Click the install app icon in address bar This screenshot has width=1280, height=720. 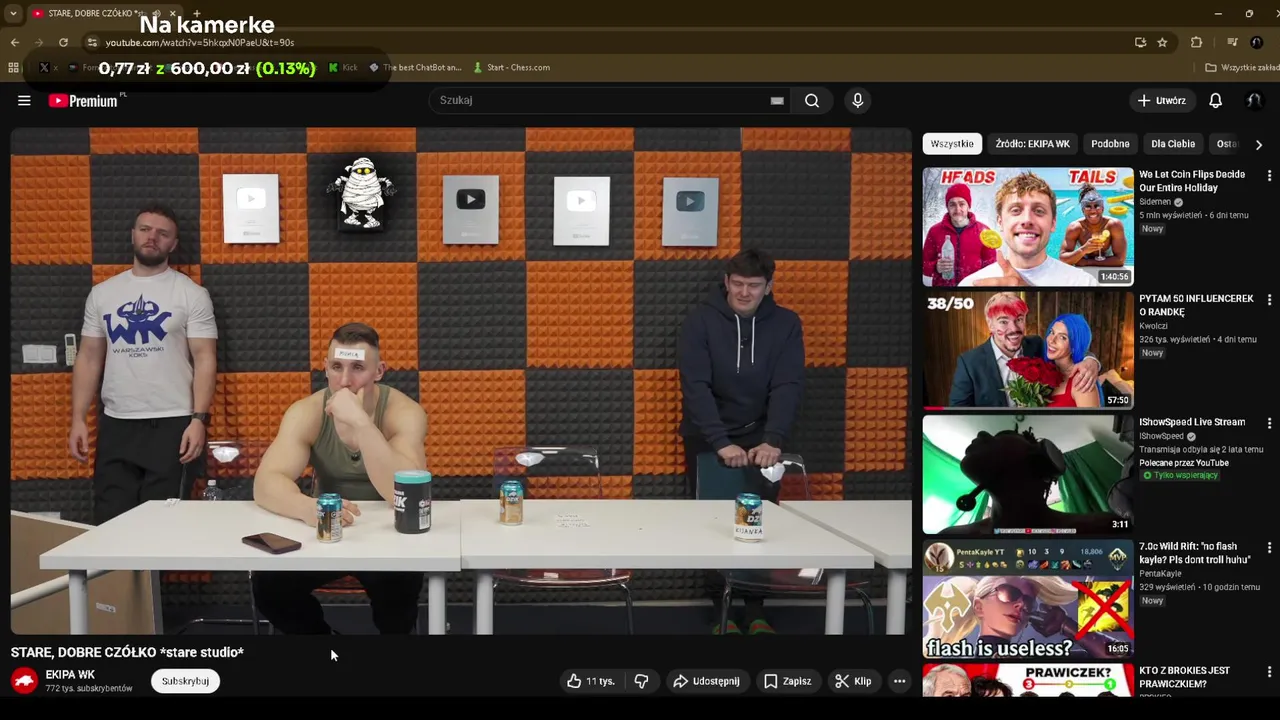click(1140, 42)
